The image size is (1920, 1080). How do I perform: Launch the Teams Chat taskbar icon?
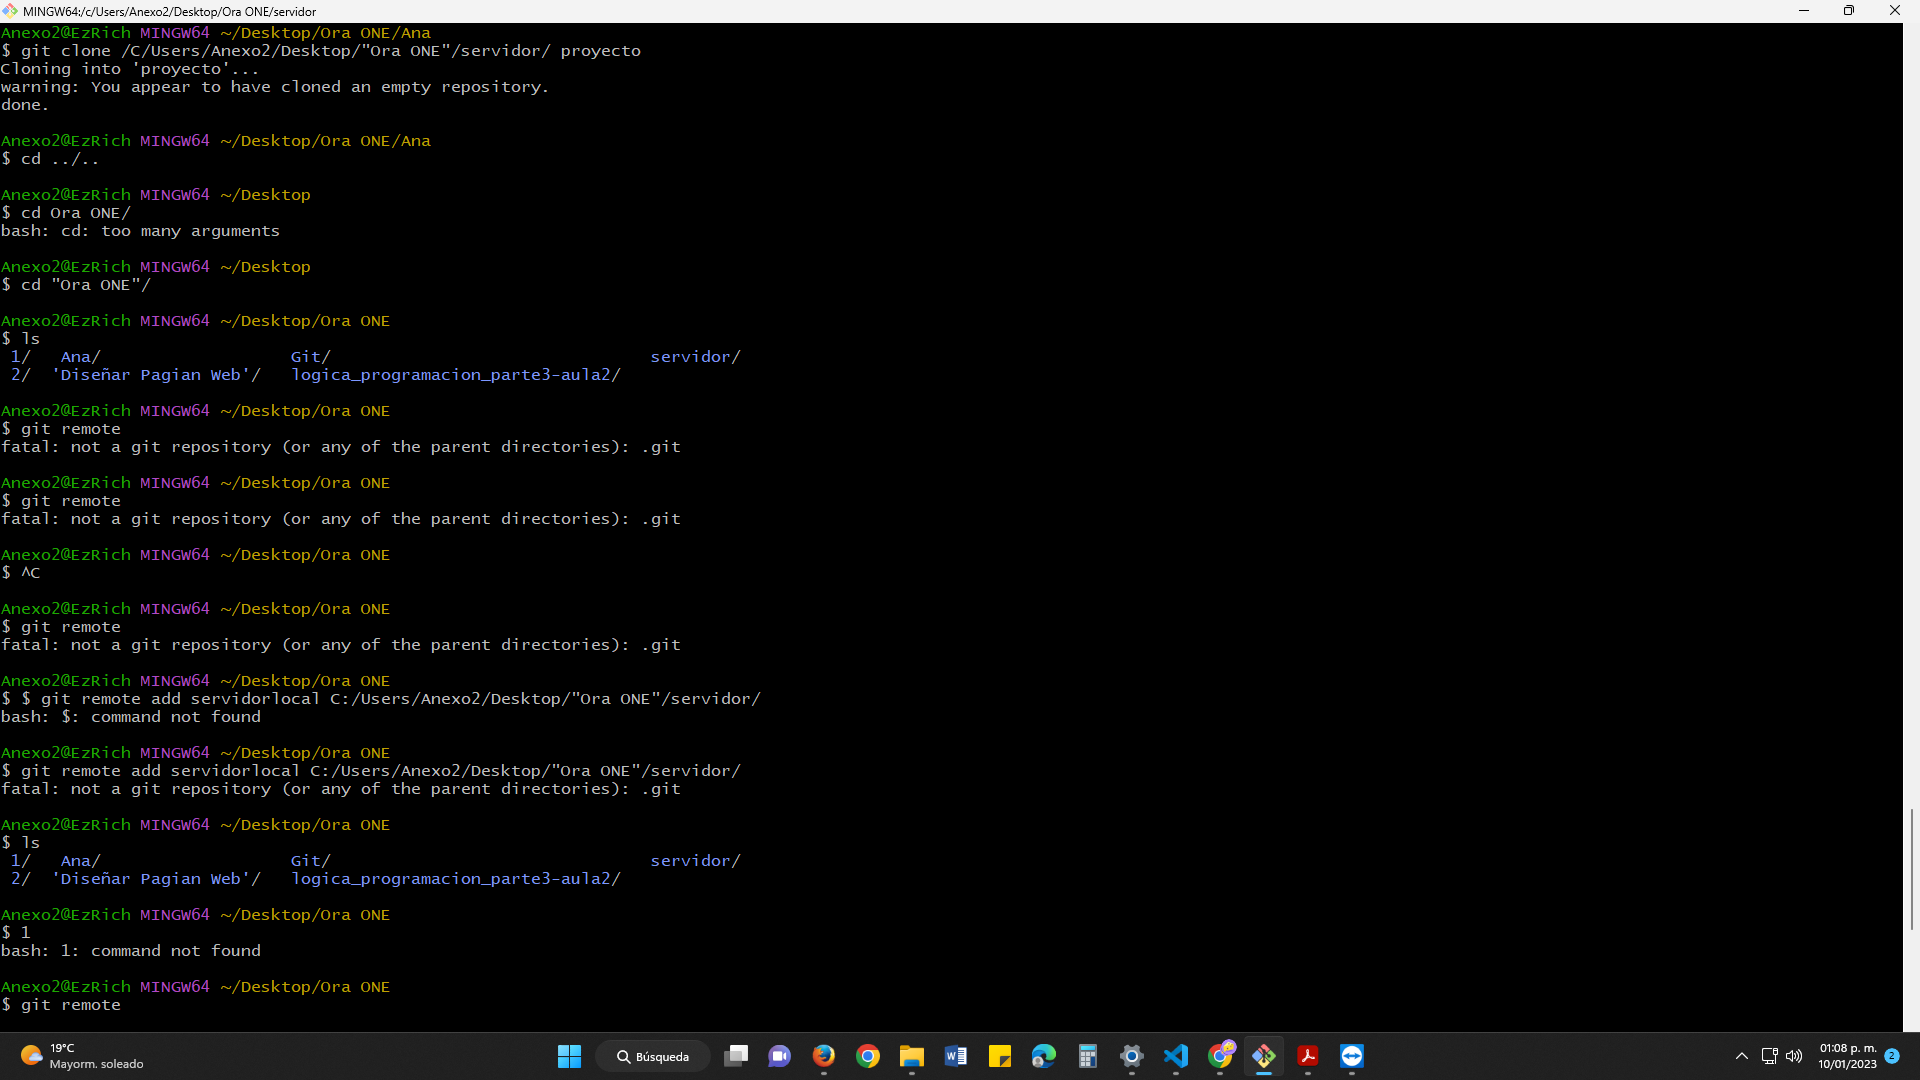(x=780, y=1056)
